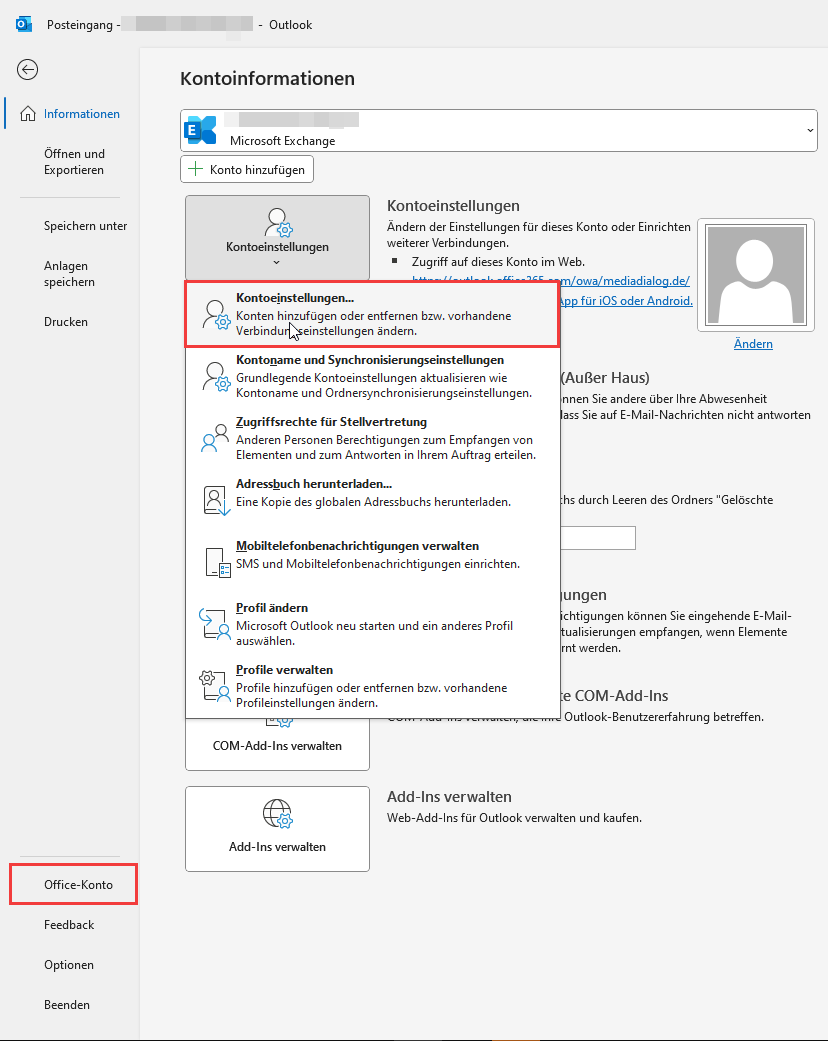Open Optionen in sidebar
Screen dimensions: 828x1041
(69, 965)
